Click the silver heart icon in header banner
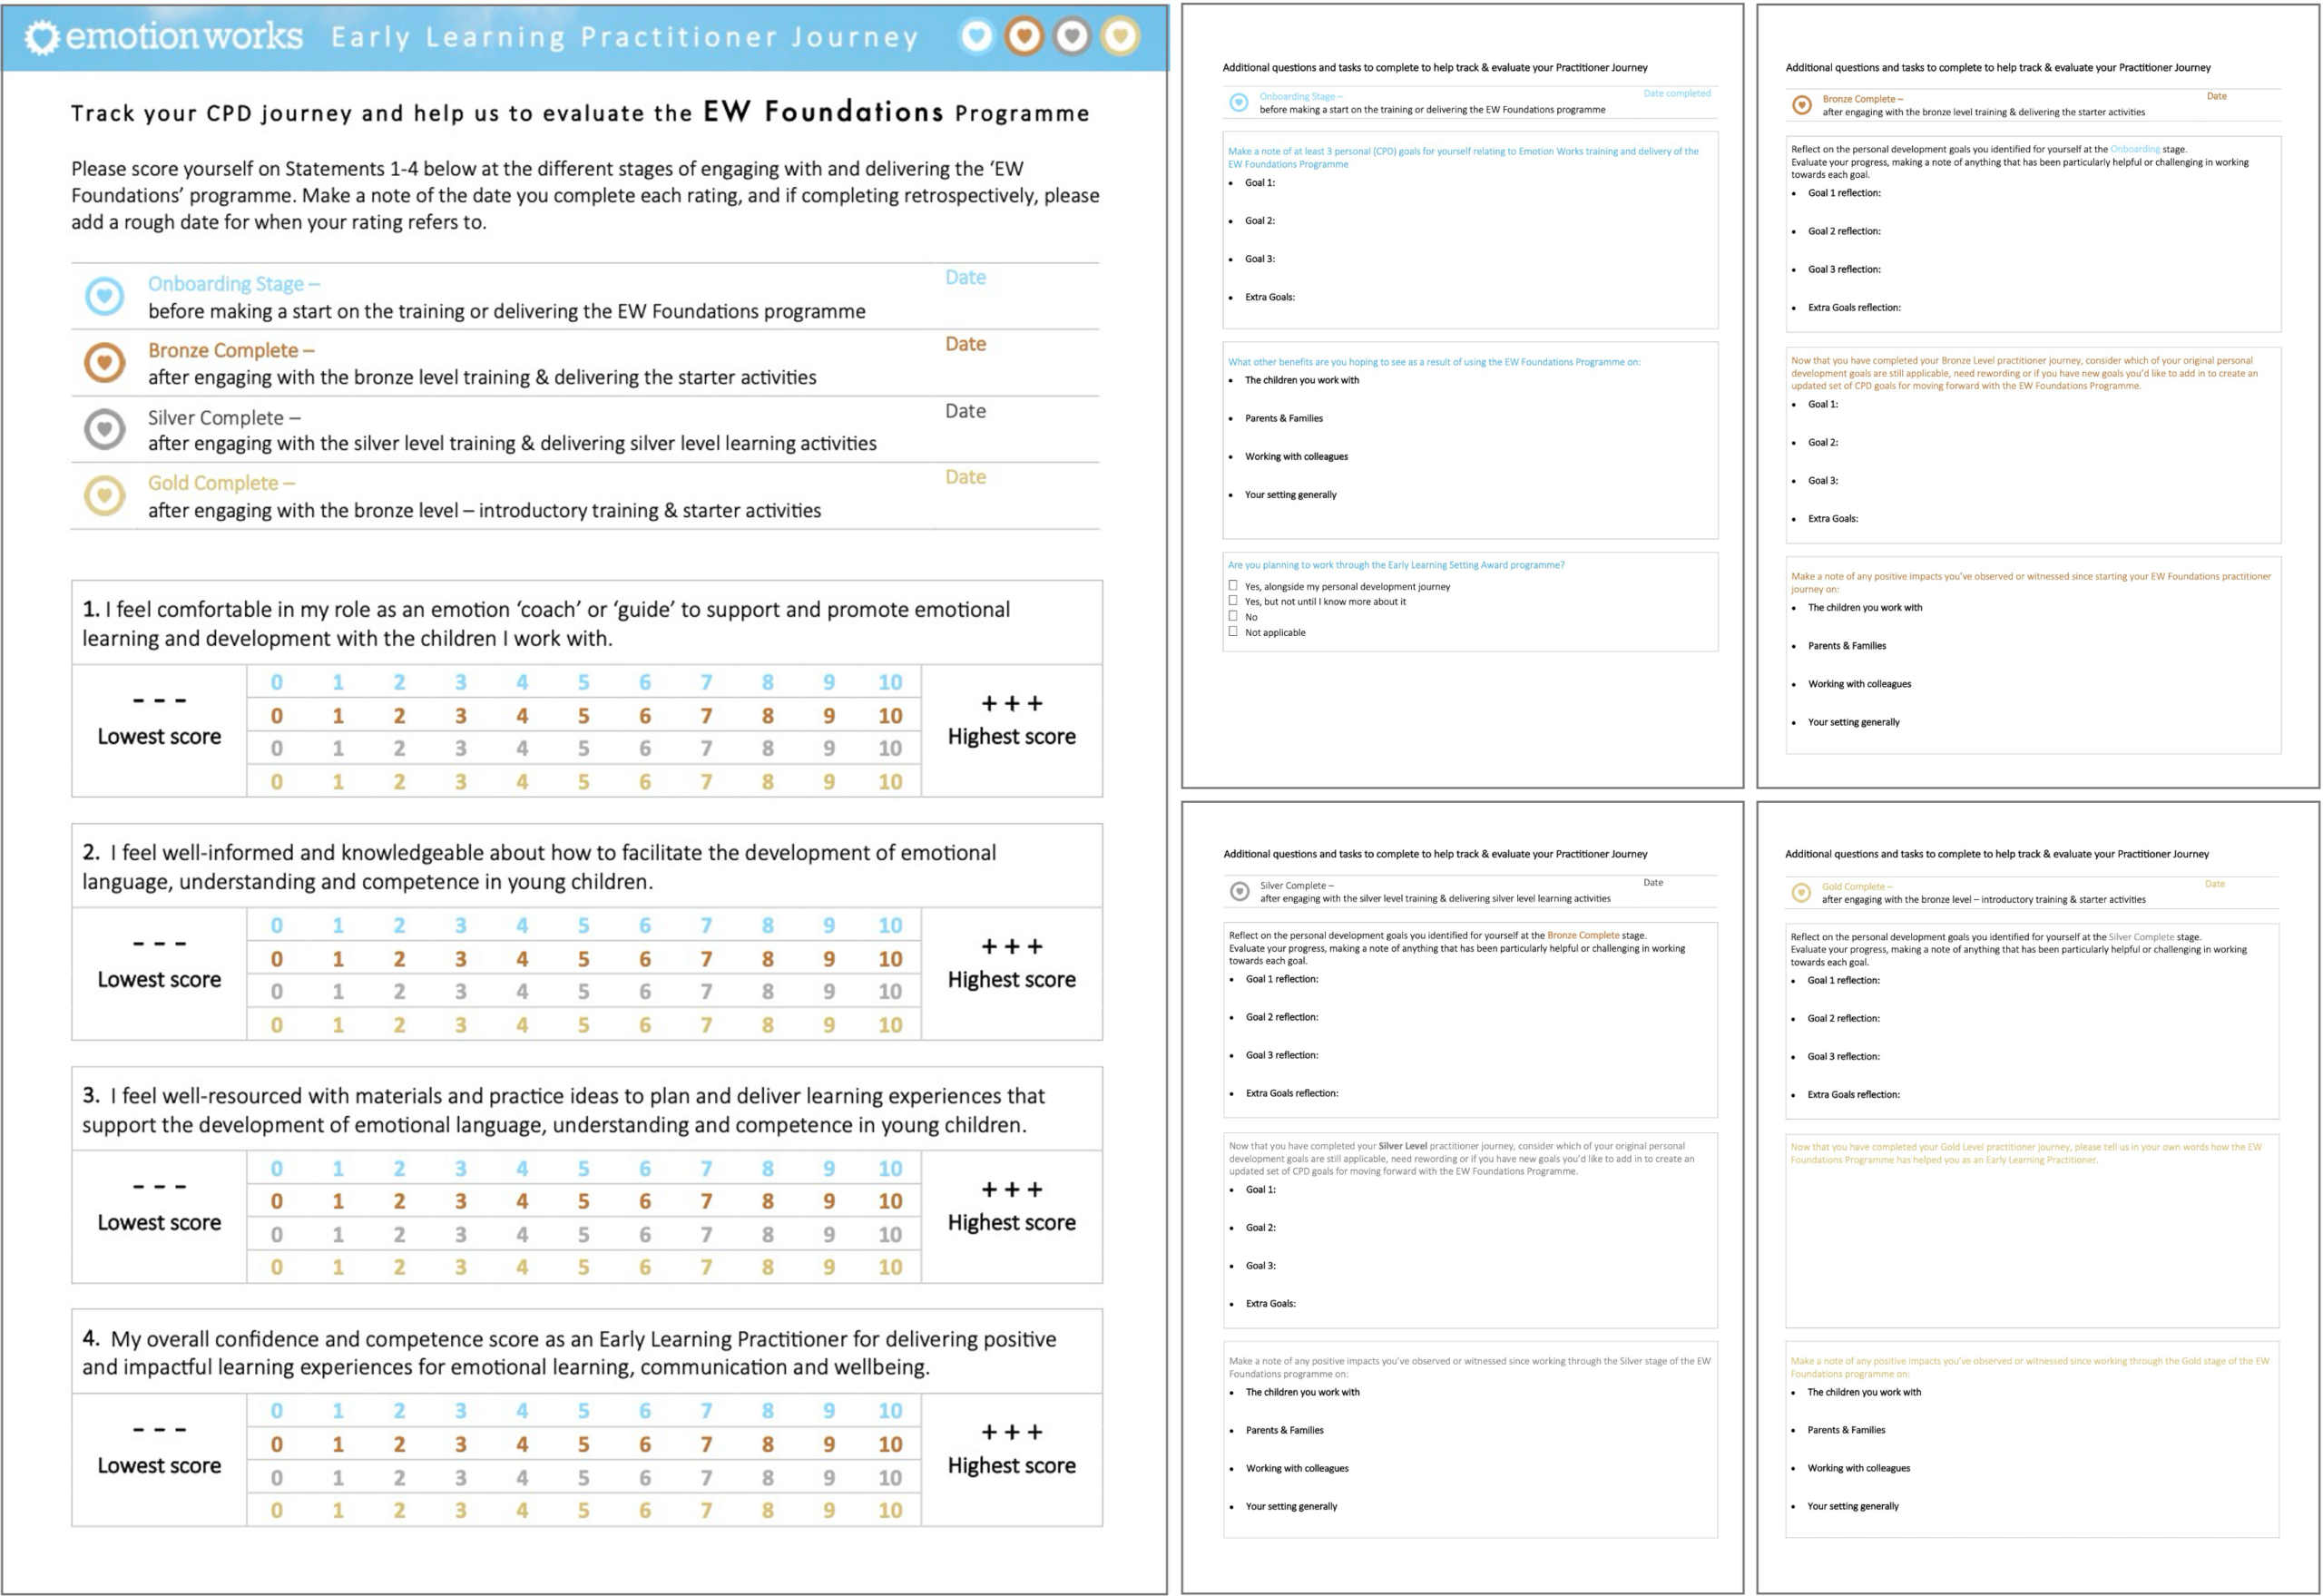2323x1596 pixels. [x=1071, y=37]
